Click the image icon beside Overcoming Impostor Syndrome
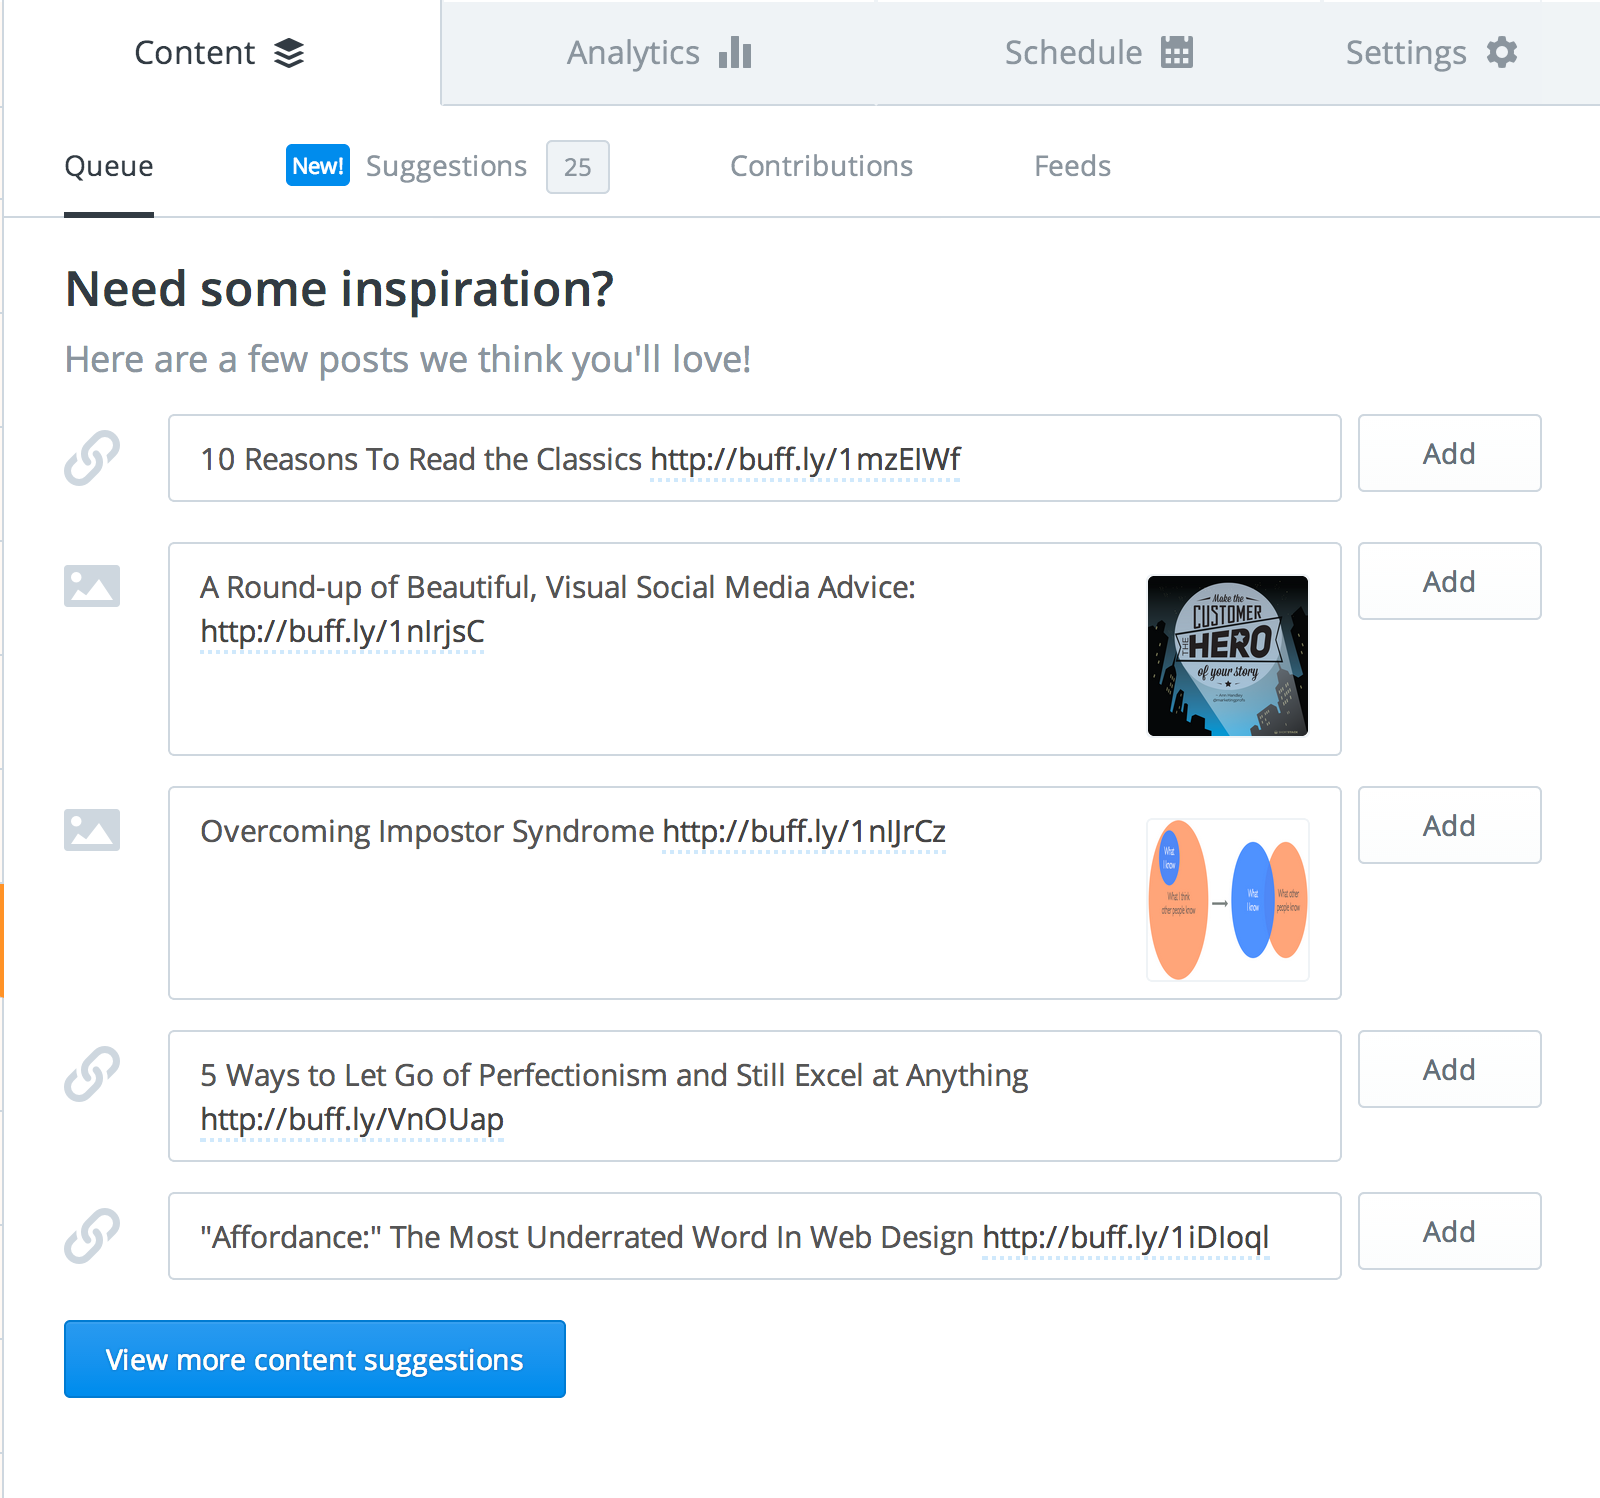This screenshot has width=1600, height=1498. (x=91, y=829)
